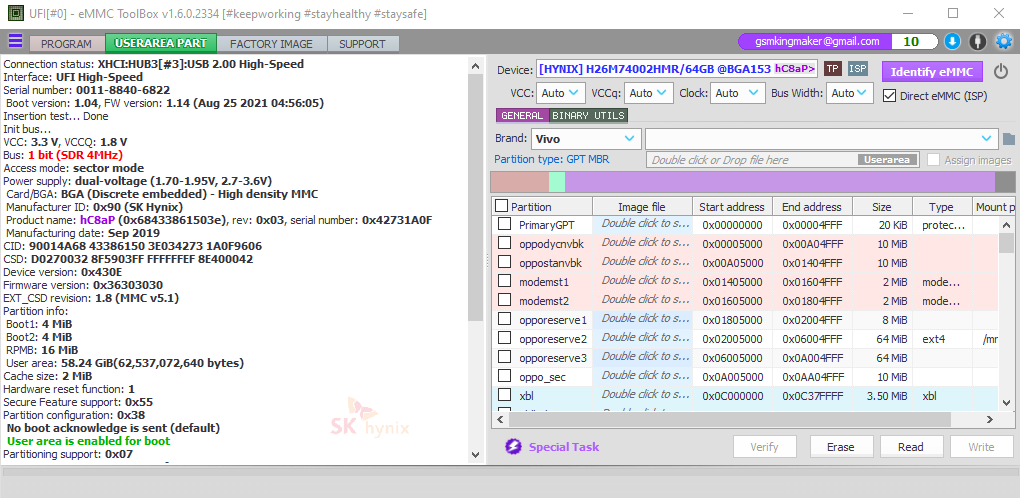Viewport: 1020px width, 498px height.
Task: Click the Image file cell for PrimaryGPT
Action: point(642,224)
